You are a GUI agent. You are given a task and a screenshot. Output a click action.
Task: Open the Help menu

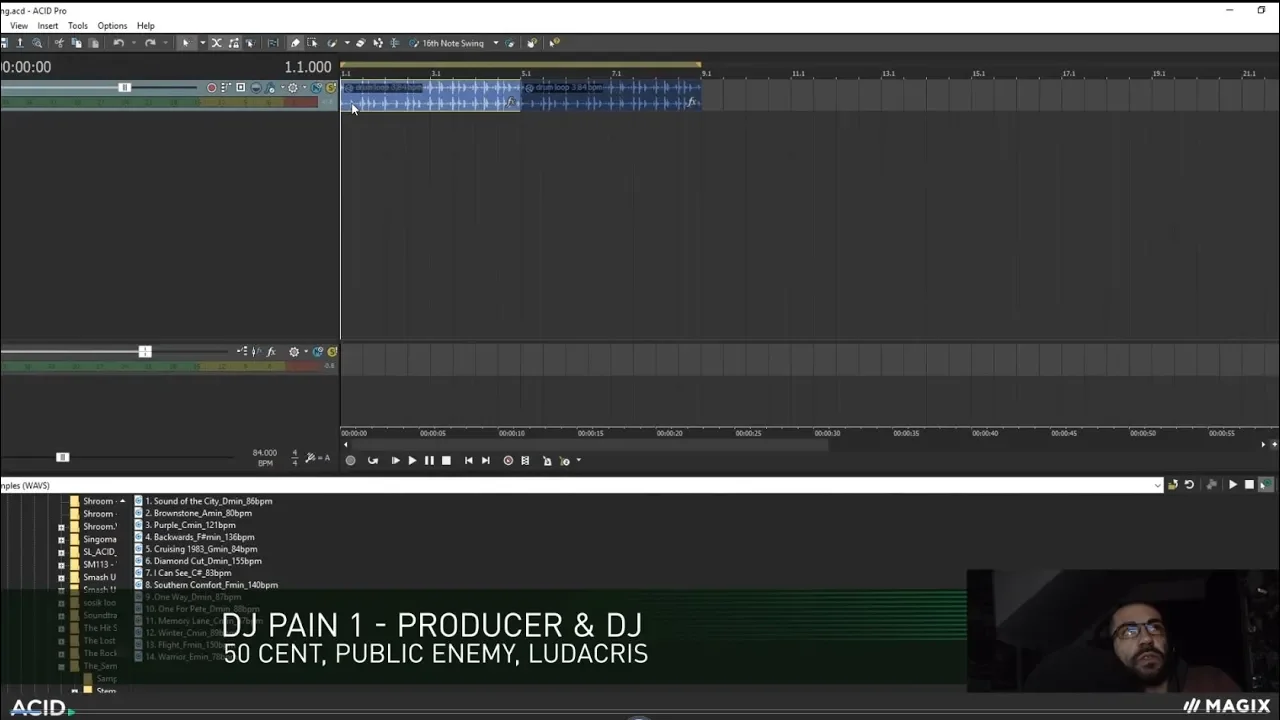pyautogui.click(x=146, y=26)
